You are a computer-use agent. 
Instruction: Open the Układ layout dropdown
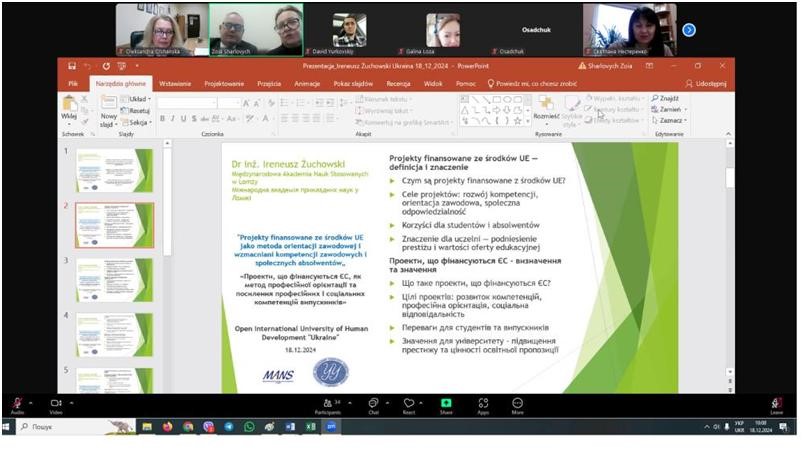click(138, 99)
